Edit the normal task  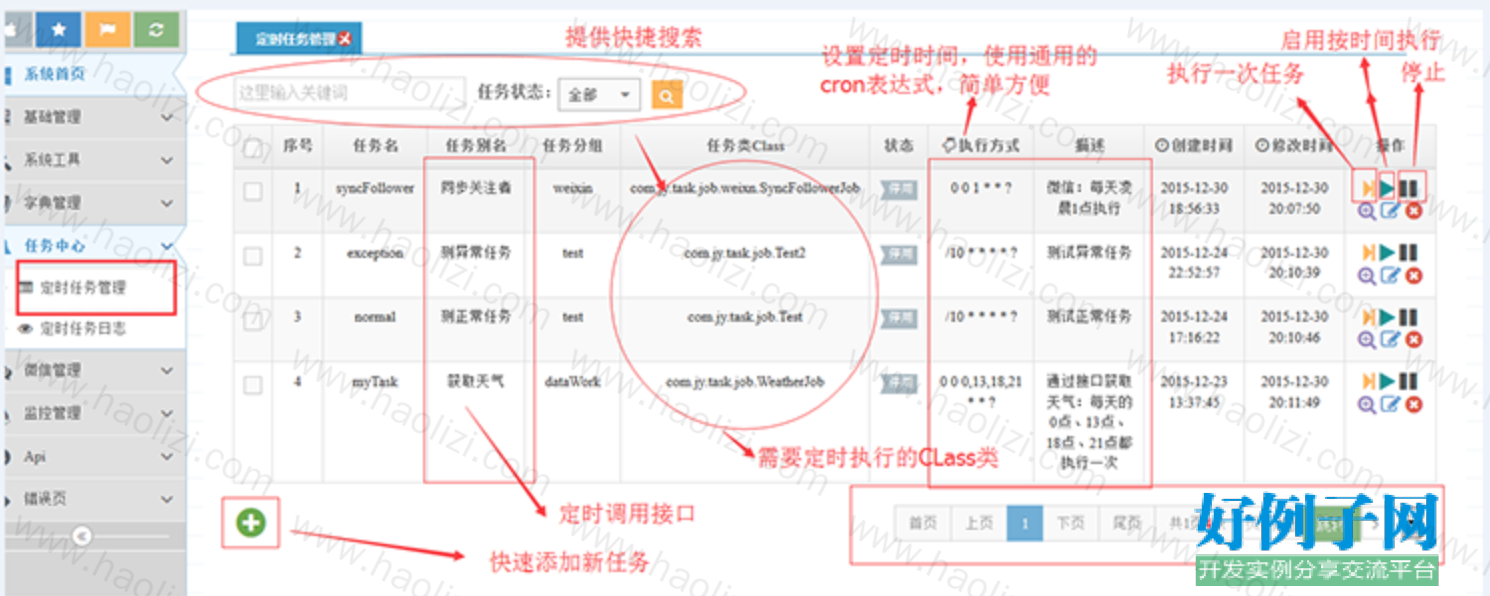[1390, 339]
